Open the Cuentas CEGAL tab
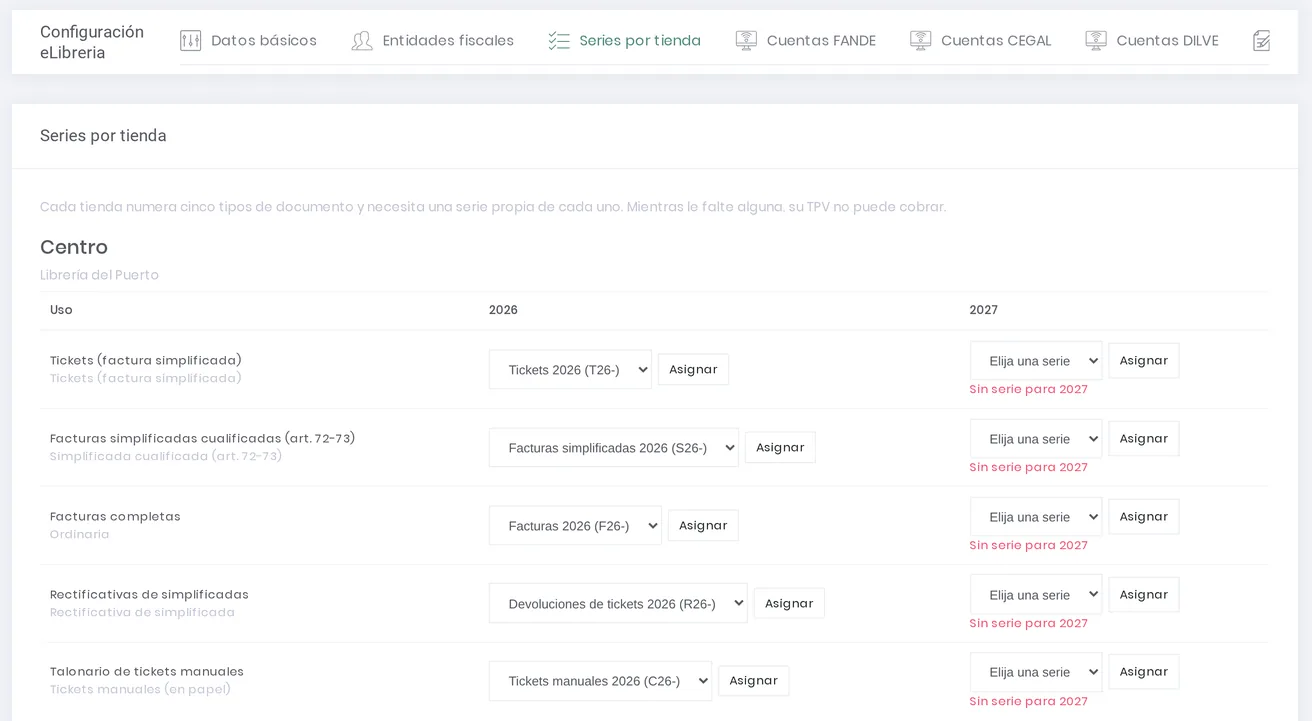This screenshot has height=721, width=1312. pyautogui.click(x=980, y=41)
